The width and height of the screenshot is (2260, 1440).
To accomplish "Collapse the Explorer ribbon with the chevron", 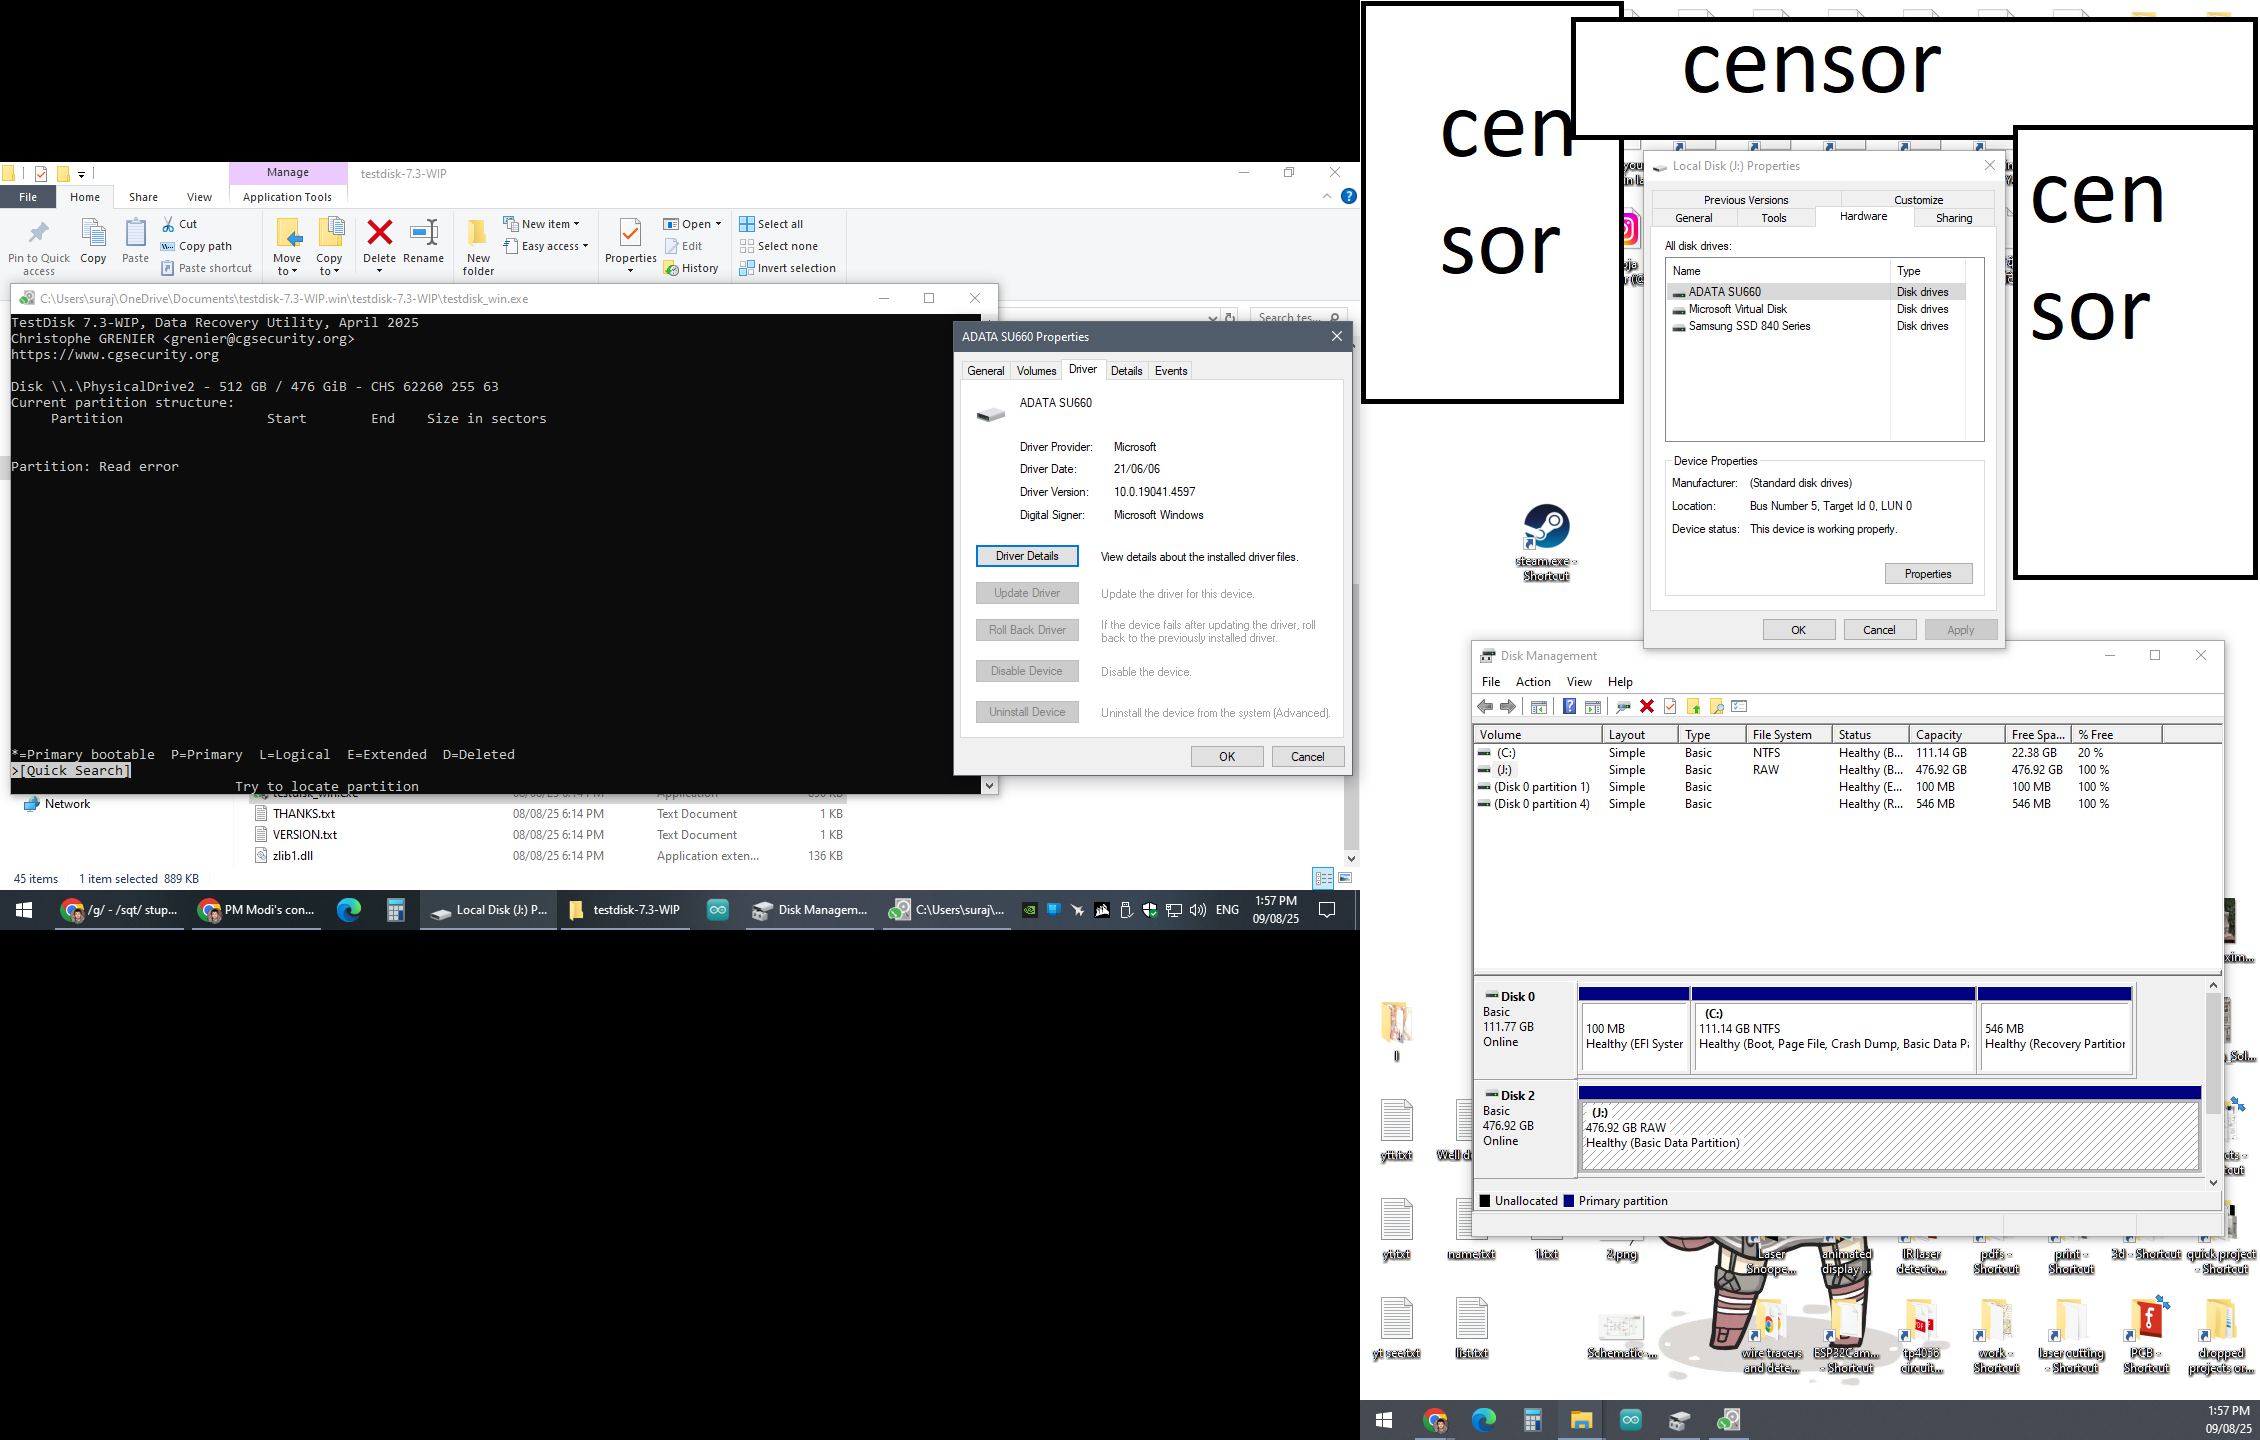I will pos(1326,196).
